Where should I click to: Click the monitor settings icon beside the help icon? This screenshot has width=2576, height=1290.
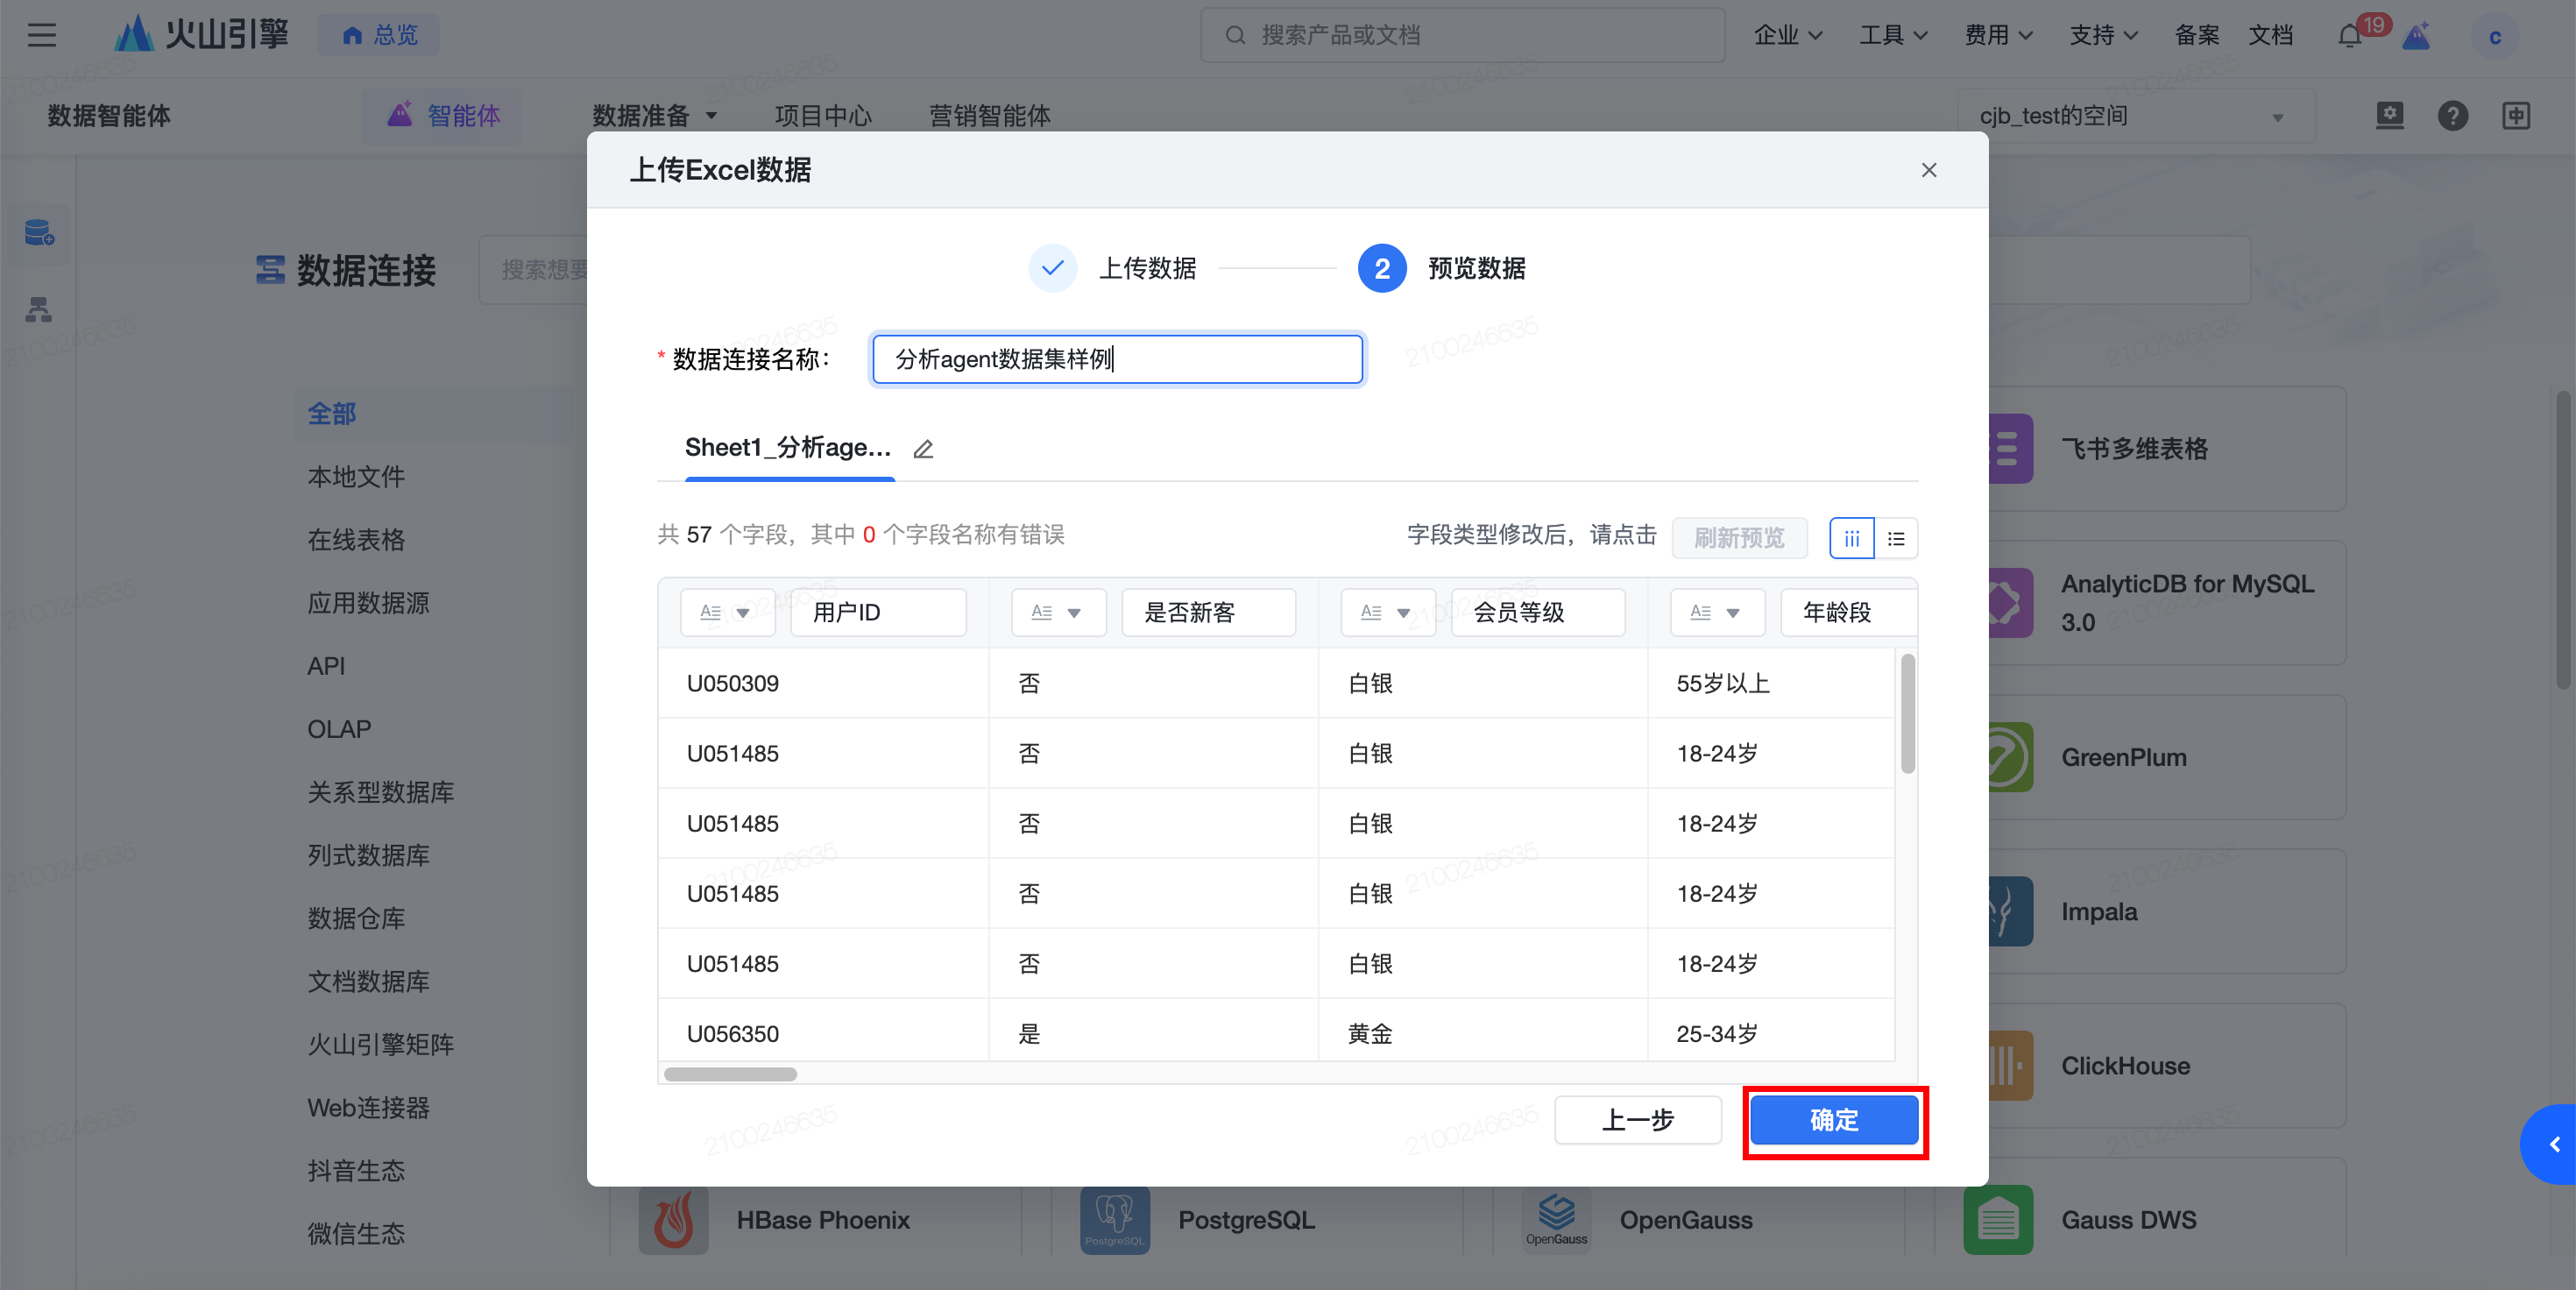tap(2389, 116)
